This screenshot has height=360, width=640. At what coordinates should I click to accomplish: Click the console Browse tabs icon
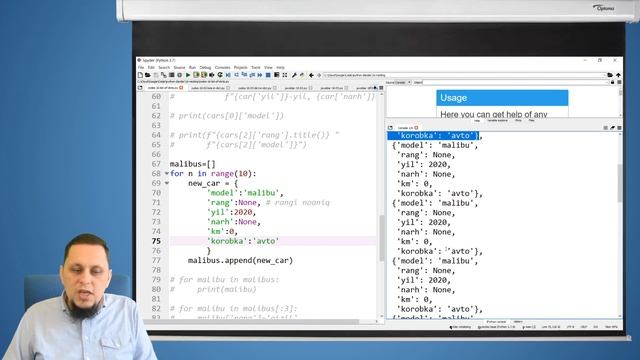[390, 128]
